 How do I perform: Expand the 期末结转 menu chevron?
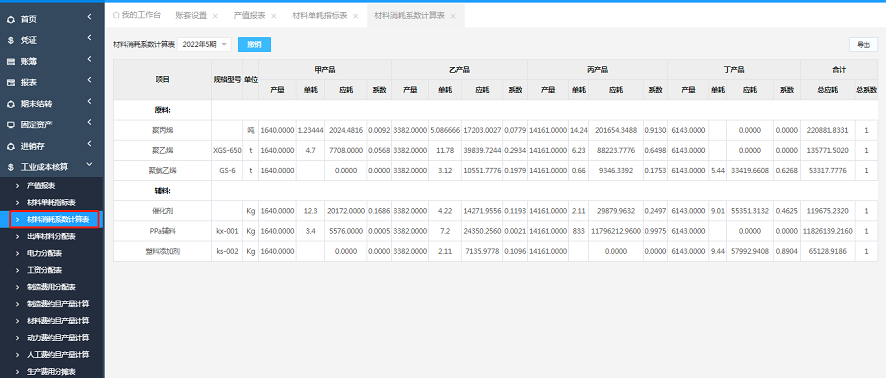click(89, 102)
